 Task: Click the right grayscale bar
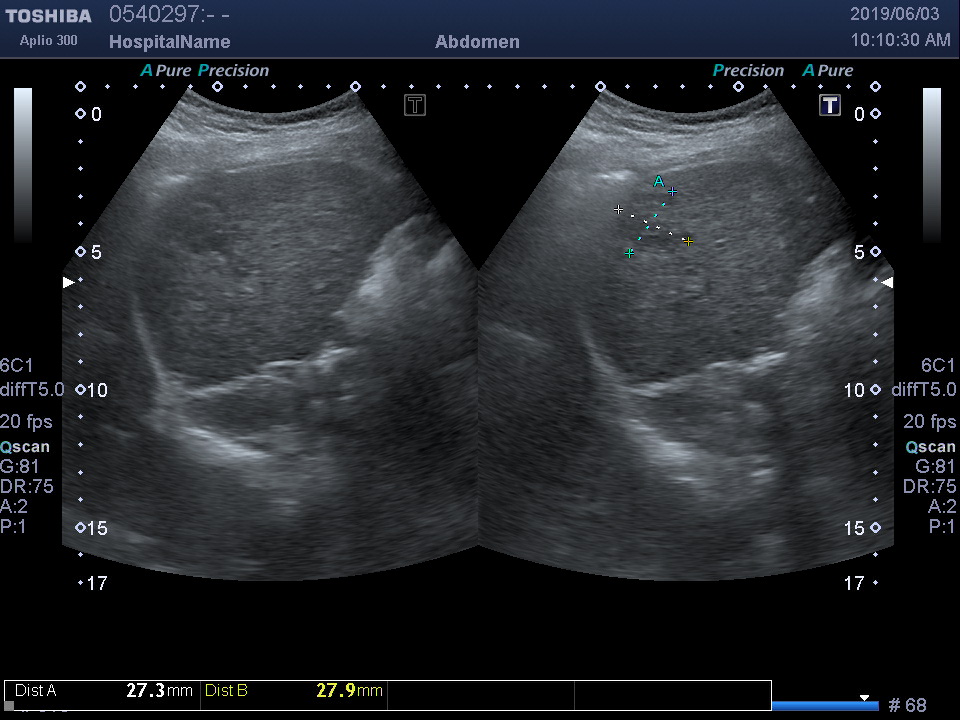click(931, 165)
